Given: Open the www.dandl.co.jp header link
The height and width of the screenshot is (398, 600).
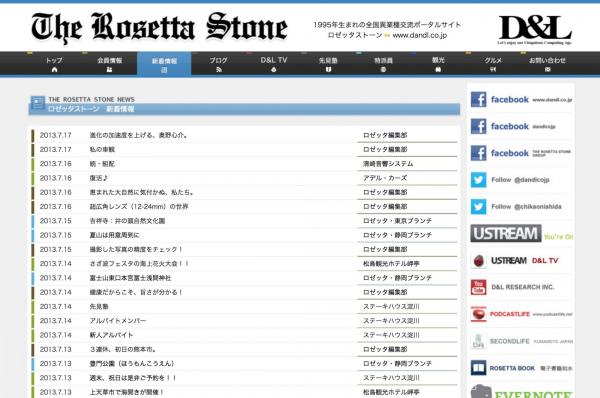Looking at the screenshot, I should pos(419,35).
